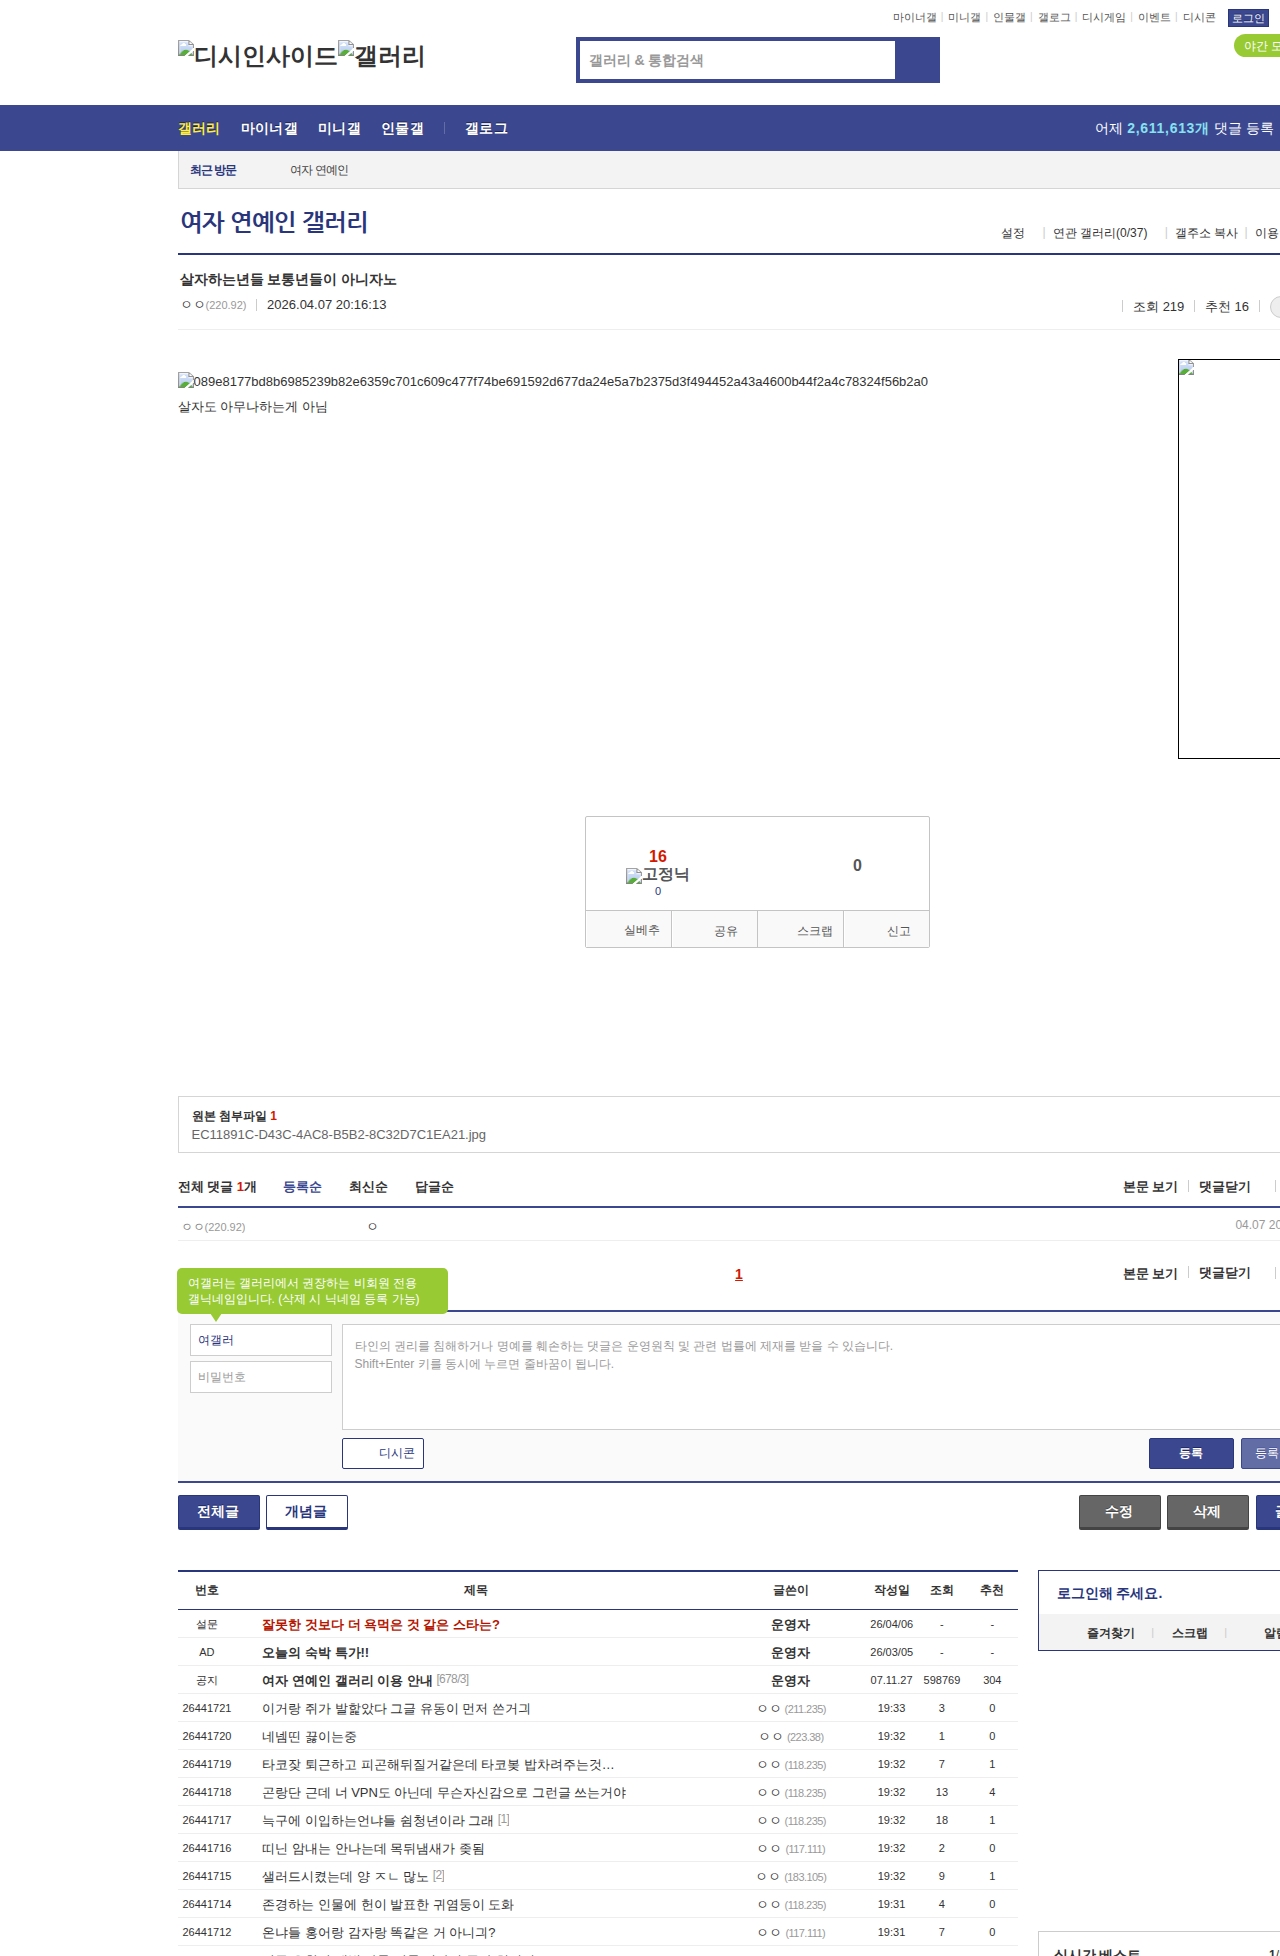Go to comment page 1
The image size is (1280, 1956).
pyautogui.click(x=739, y=1275)
